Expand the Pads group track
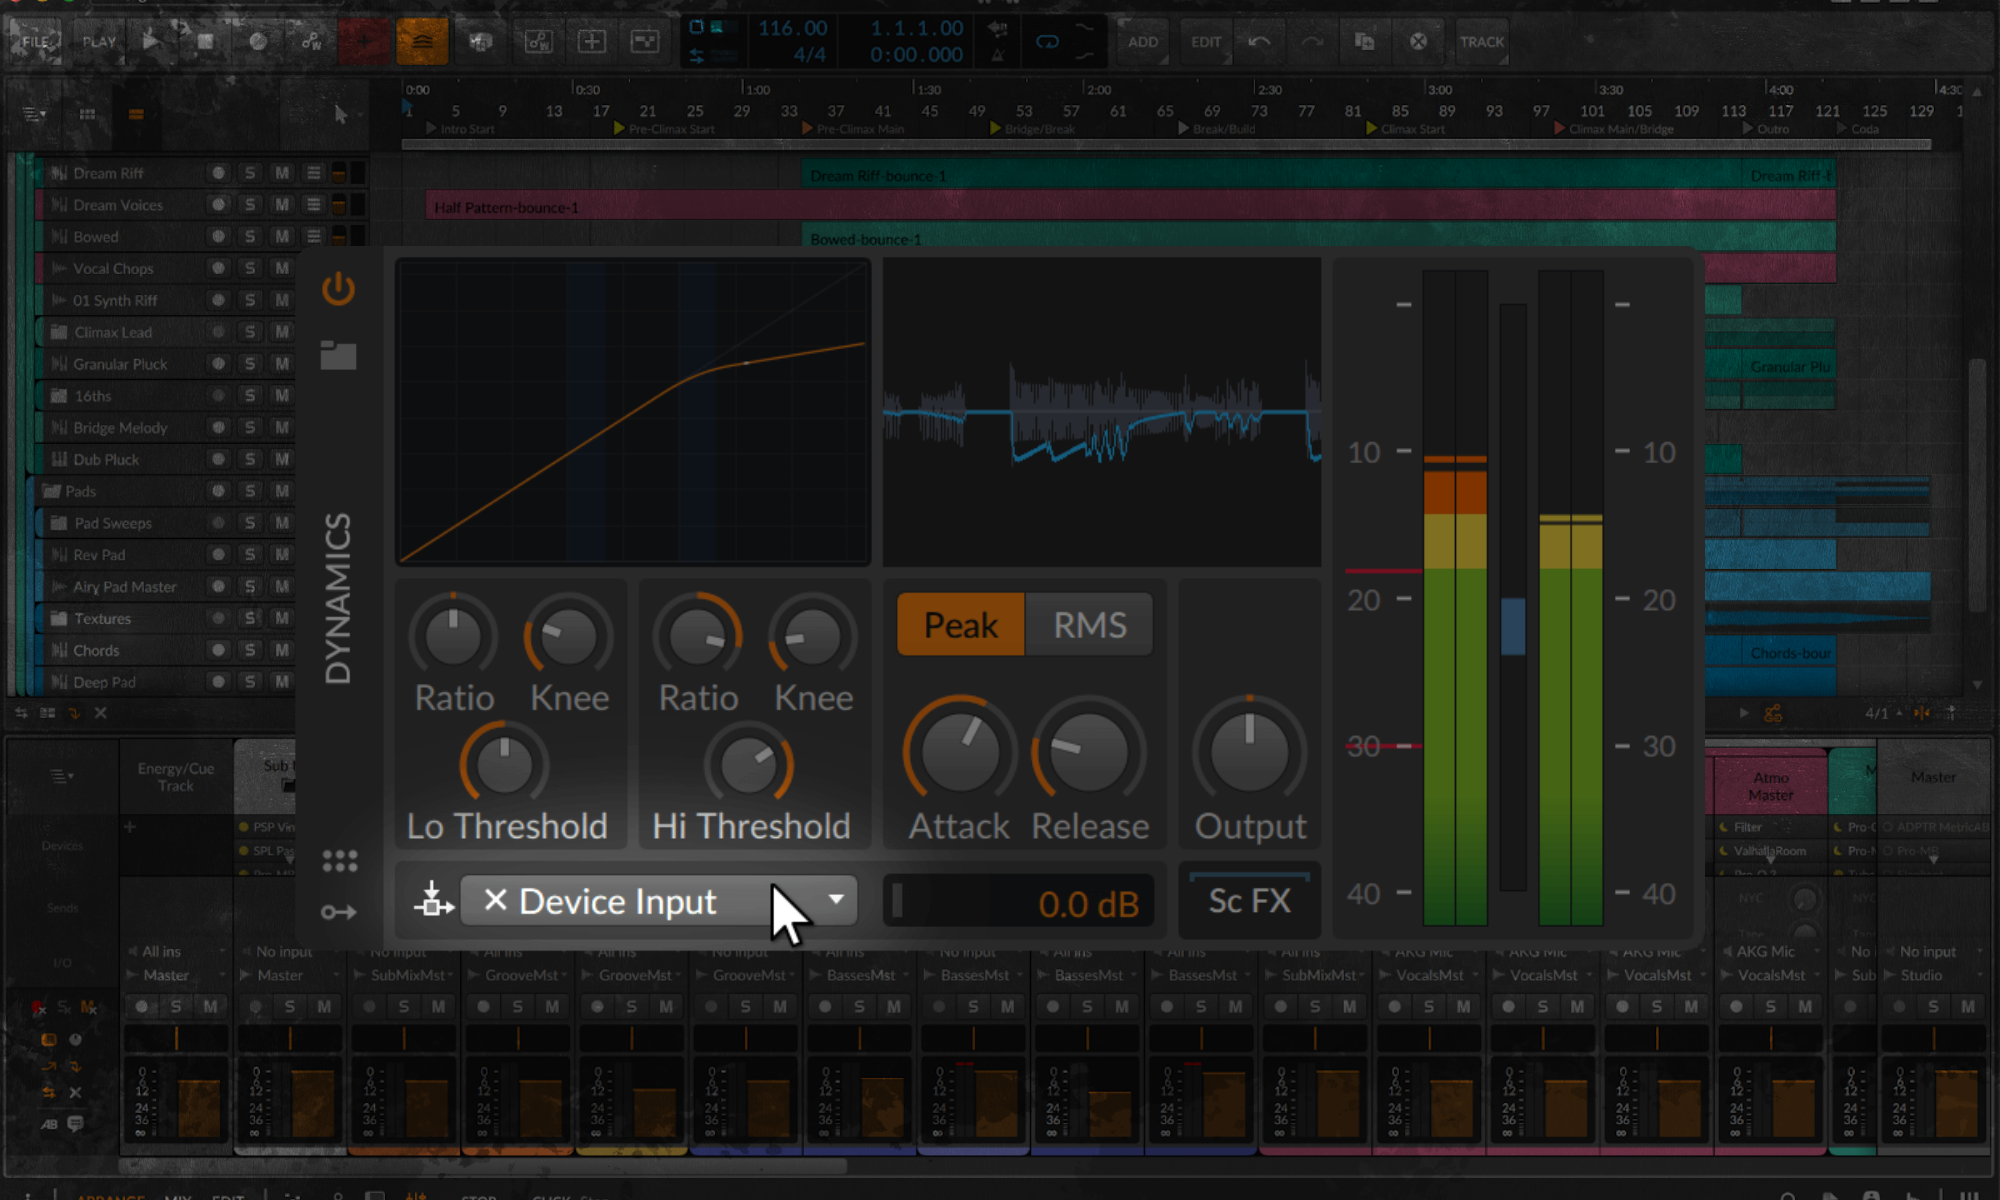 point(51,491)
